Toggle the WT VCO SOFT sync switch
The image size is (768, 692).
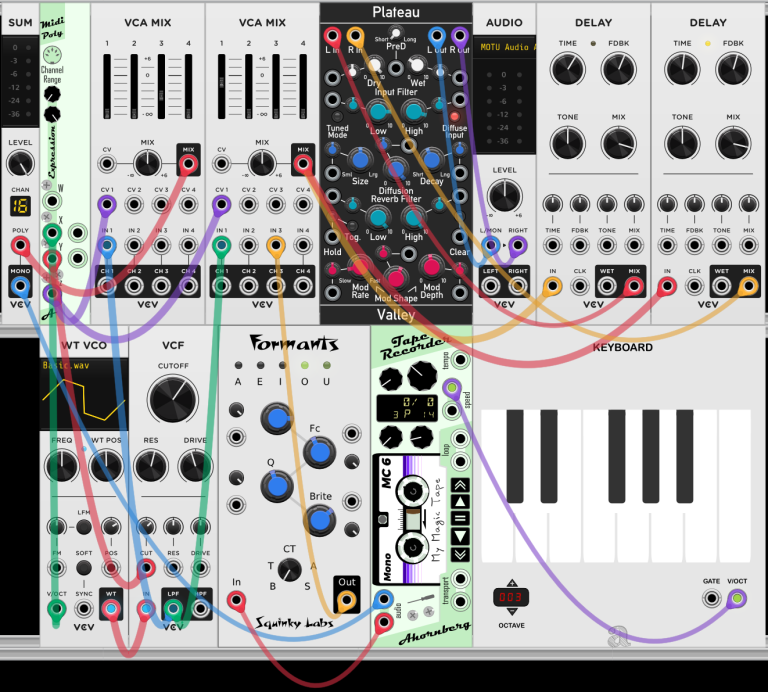click(x=84, y=568)
